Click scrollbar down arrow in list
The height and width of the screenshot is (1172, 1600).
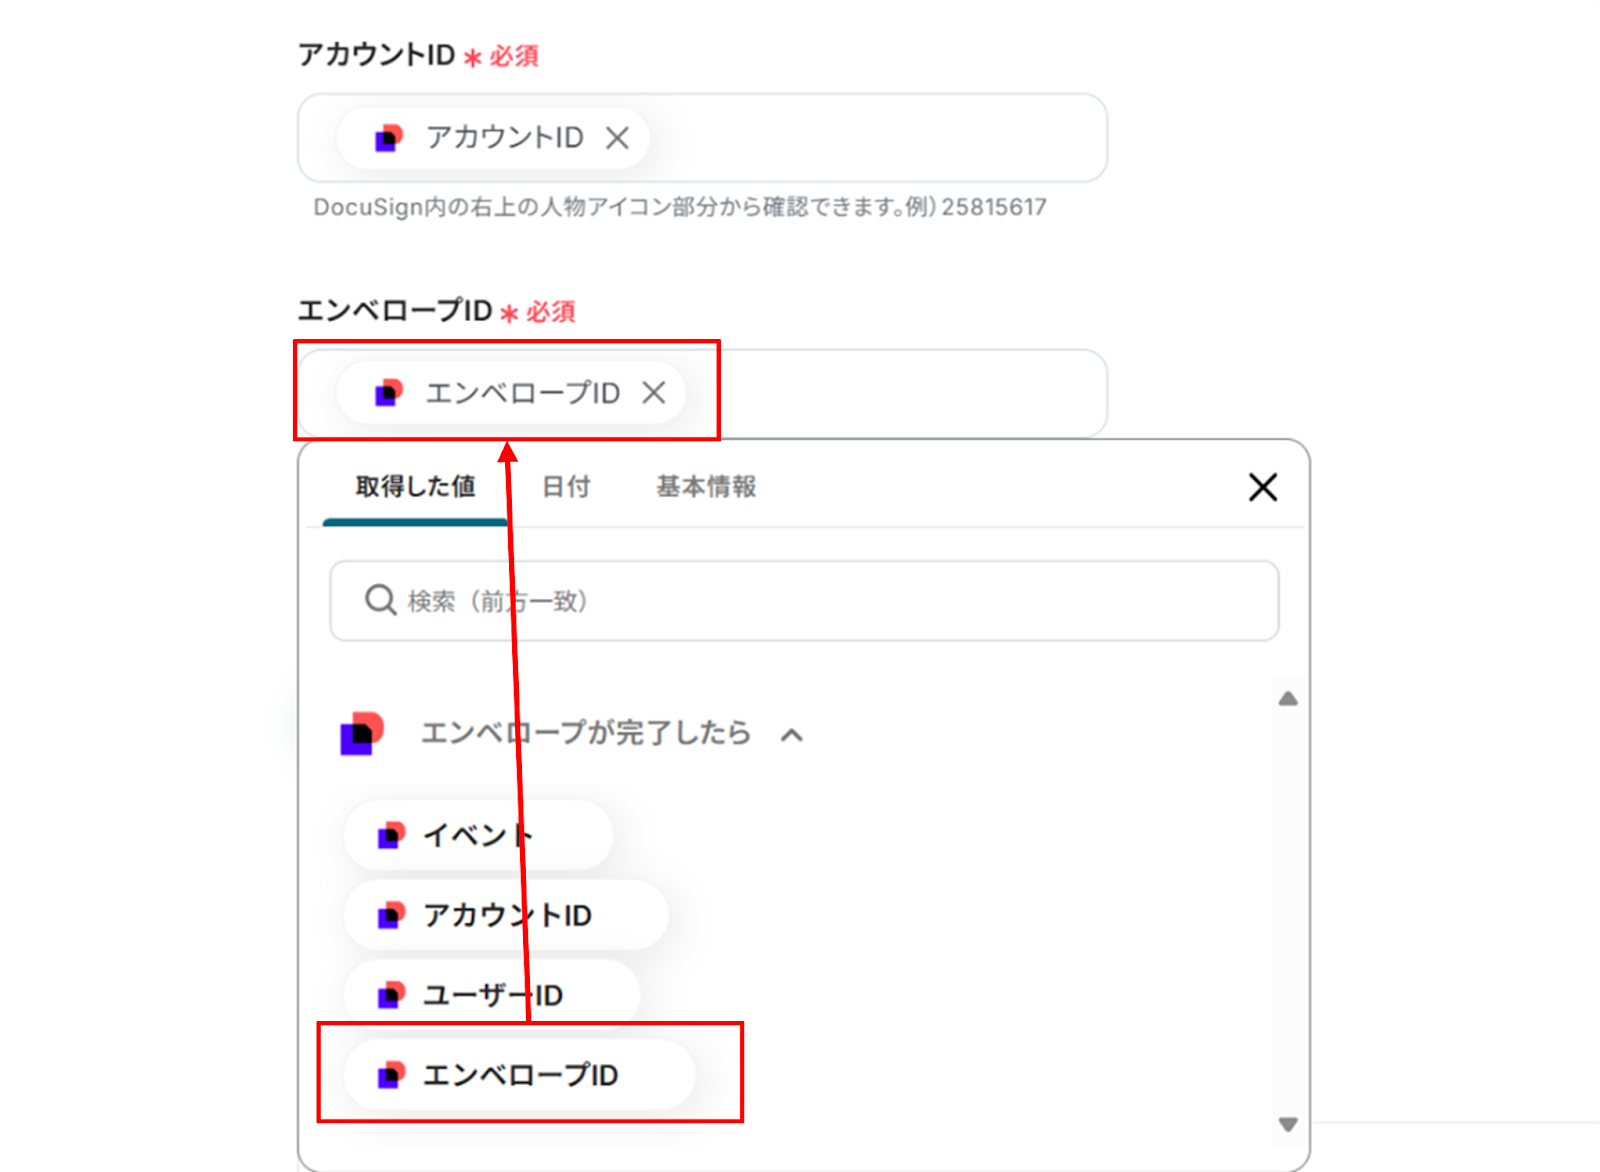(1288, 1124)
